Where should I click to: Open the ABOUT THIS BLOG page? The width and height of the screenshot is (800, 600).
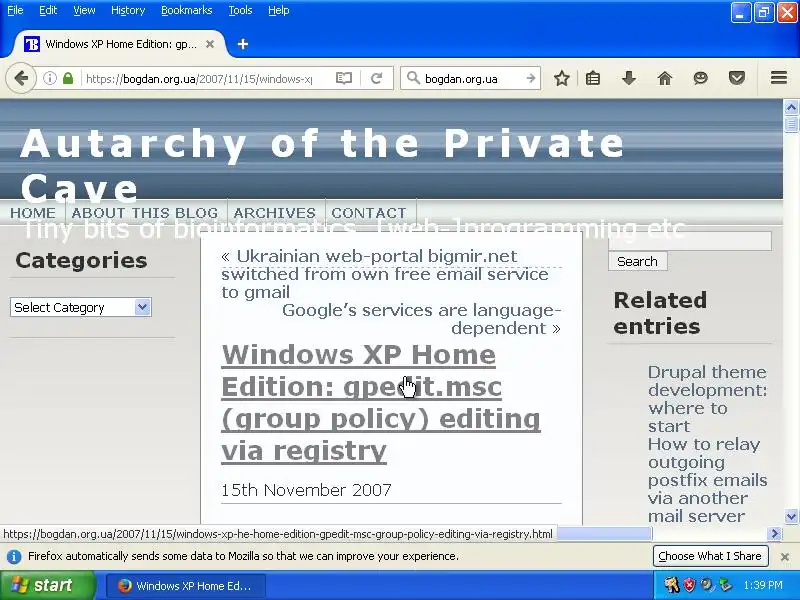(145, 213)
